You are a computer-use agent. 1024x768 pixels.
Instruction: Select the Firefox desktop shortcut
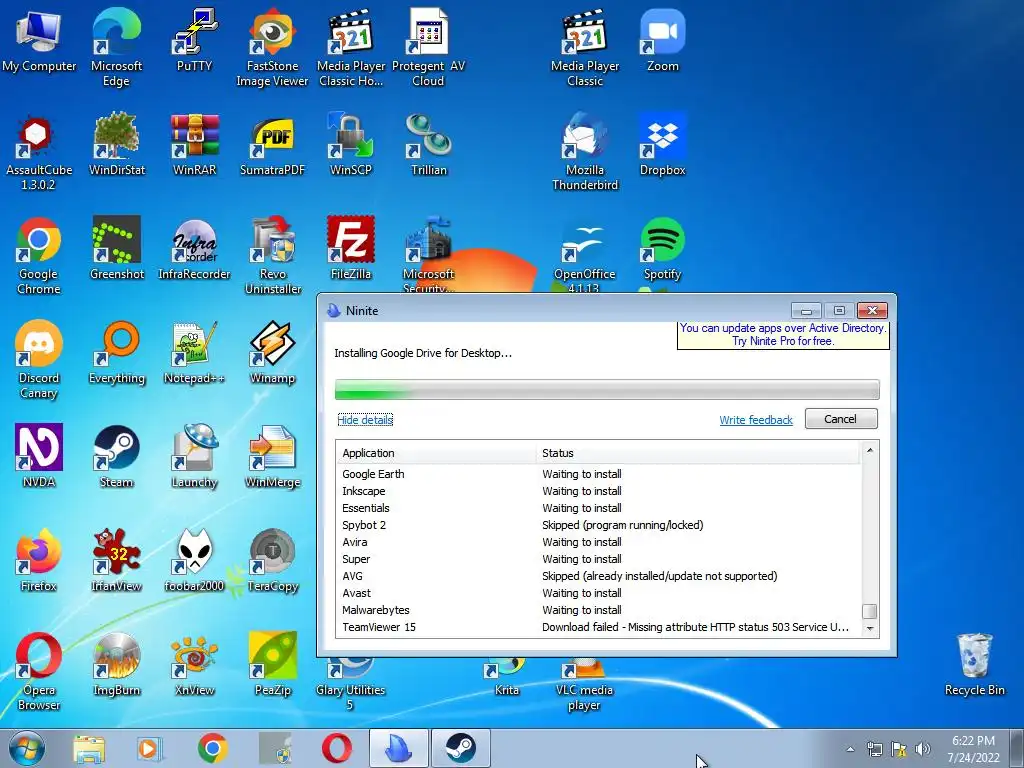click(x=39, y=560)
